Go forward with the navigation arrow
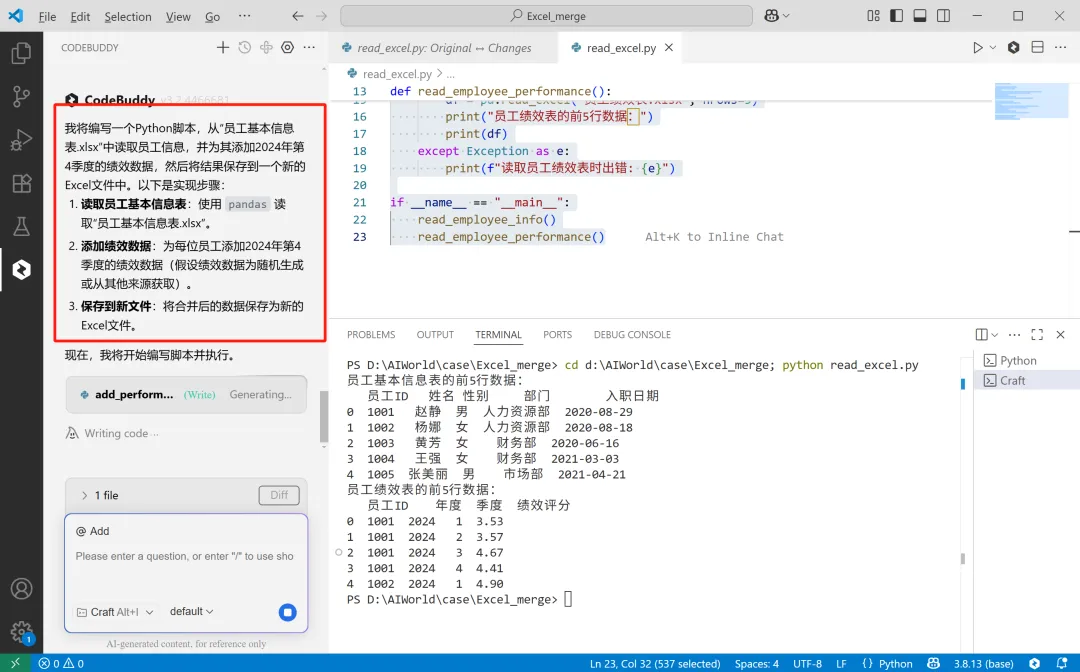The width and height of the screenshot is (1080, 672). tap(321, 16)
